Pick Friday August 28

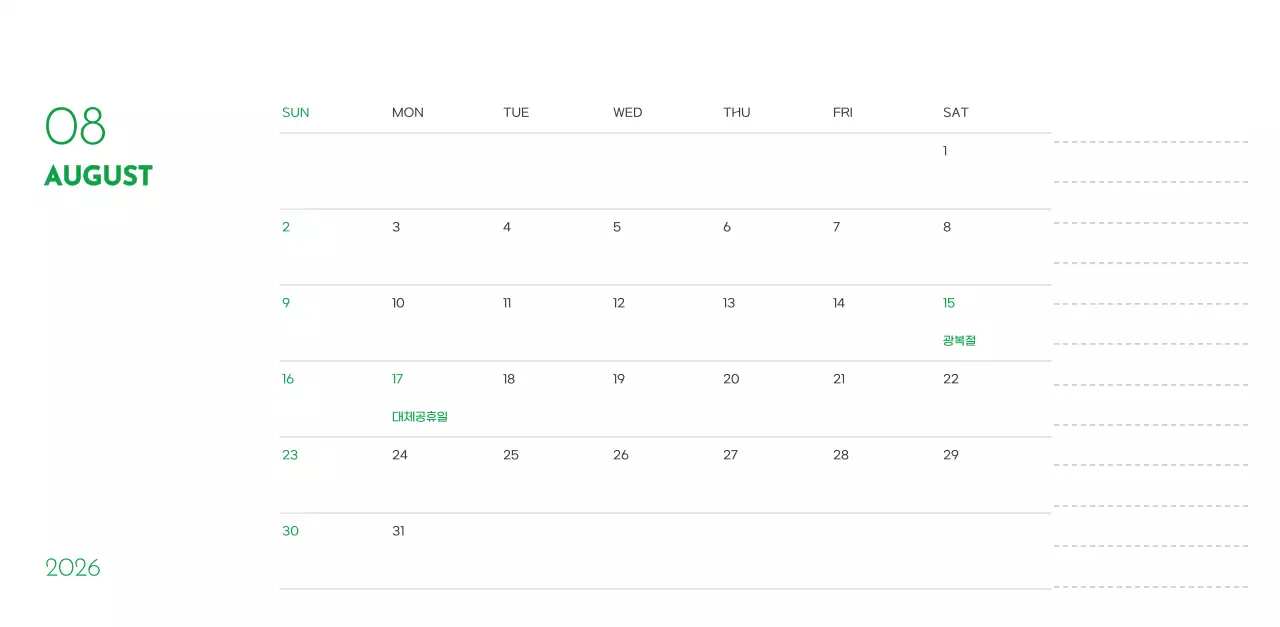tap(840, 455)
